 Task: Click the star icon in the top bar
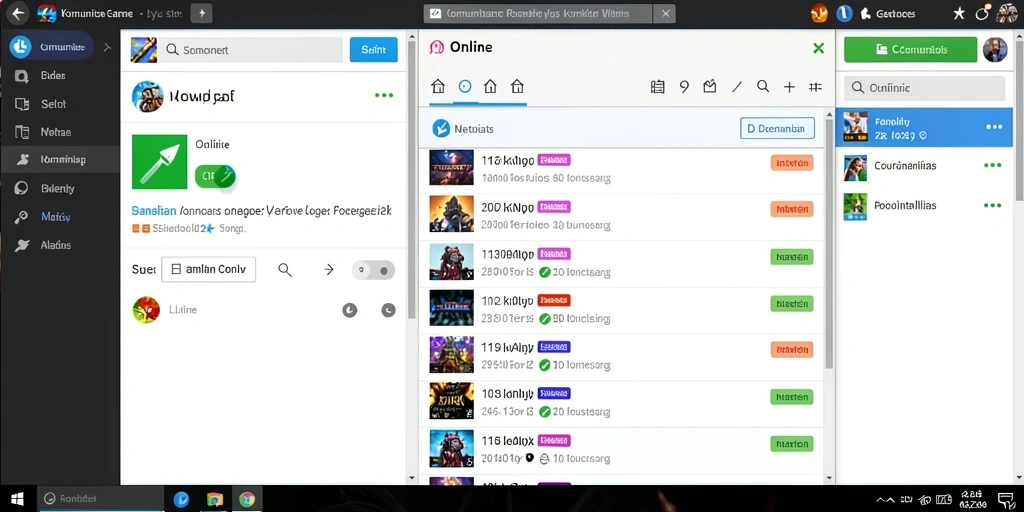click(959, 13)
